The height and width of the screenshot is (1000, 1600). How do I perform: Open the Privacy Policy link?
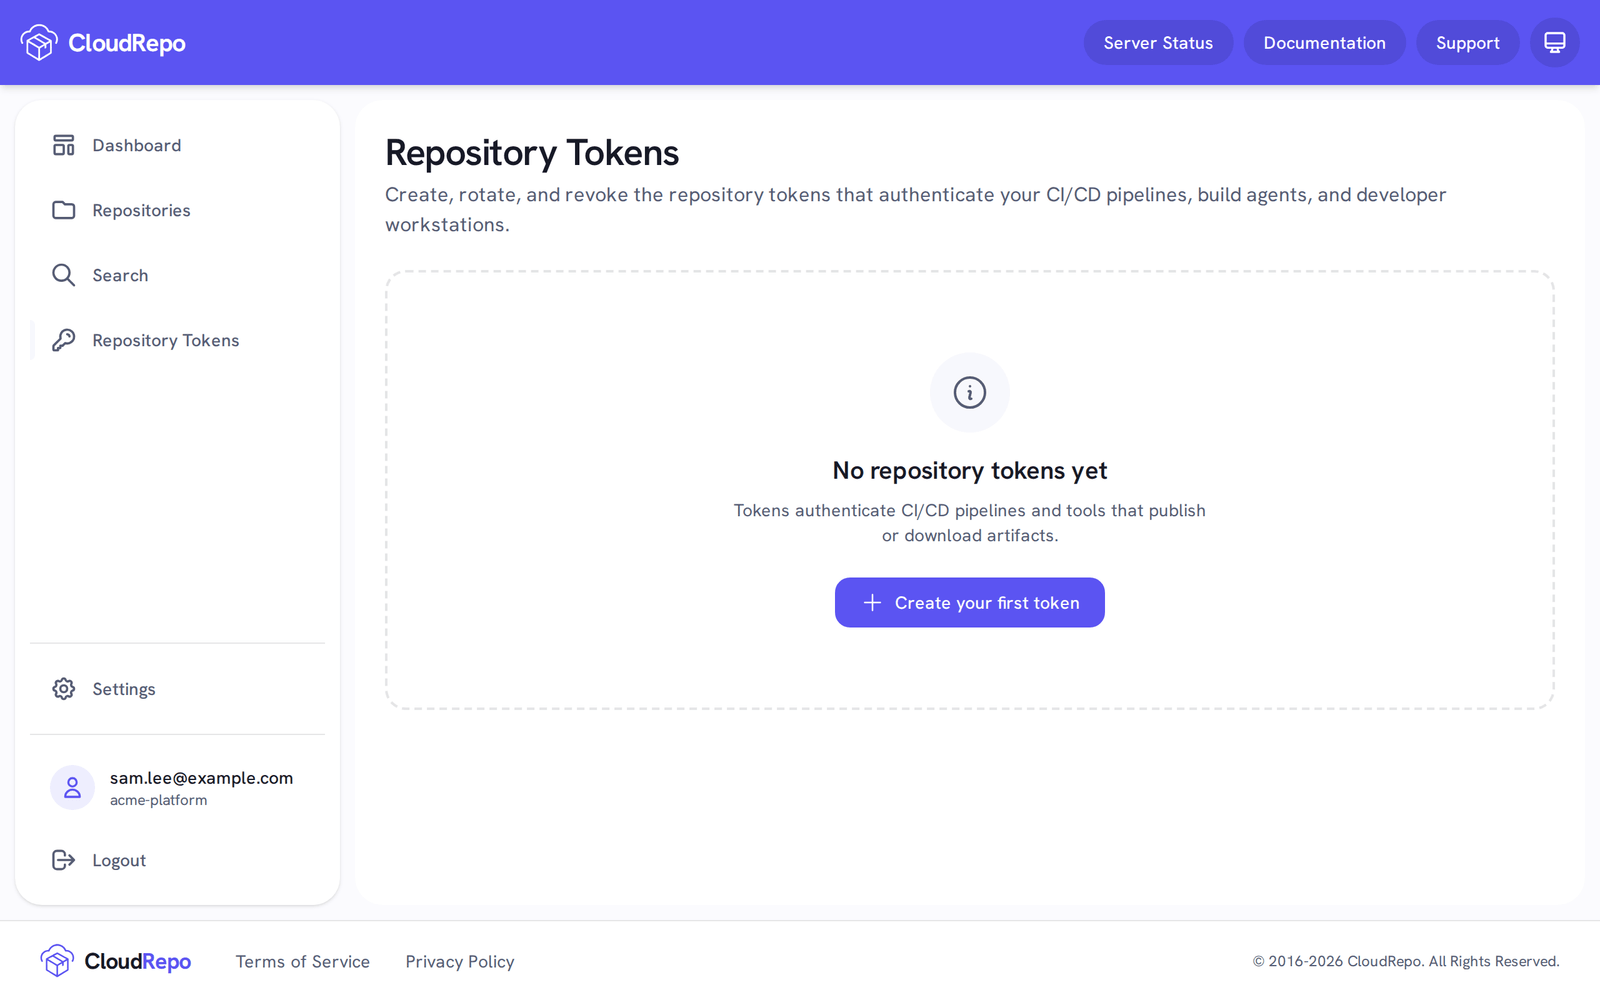(x=460, y=962)
